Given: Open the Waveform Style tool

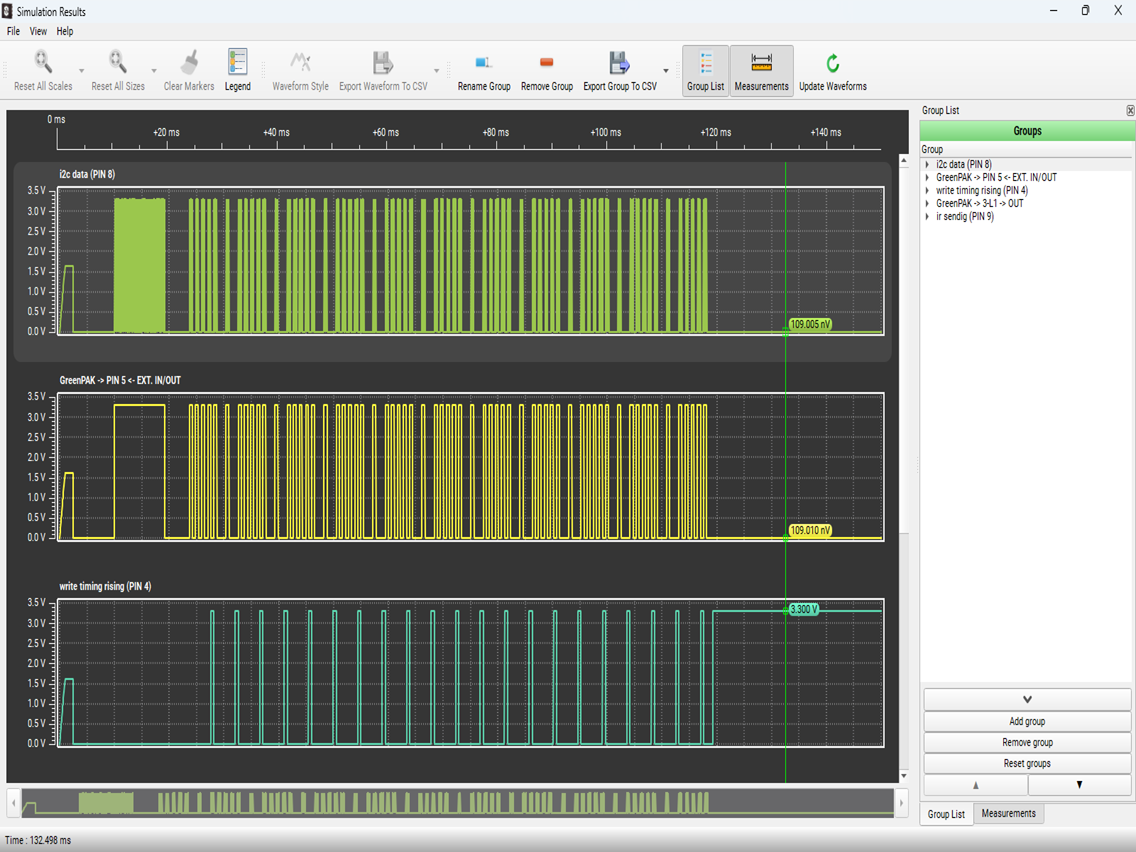Looking at the screenshot, I should (x=300, y=64).
